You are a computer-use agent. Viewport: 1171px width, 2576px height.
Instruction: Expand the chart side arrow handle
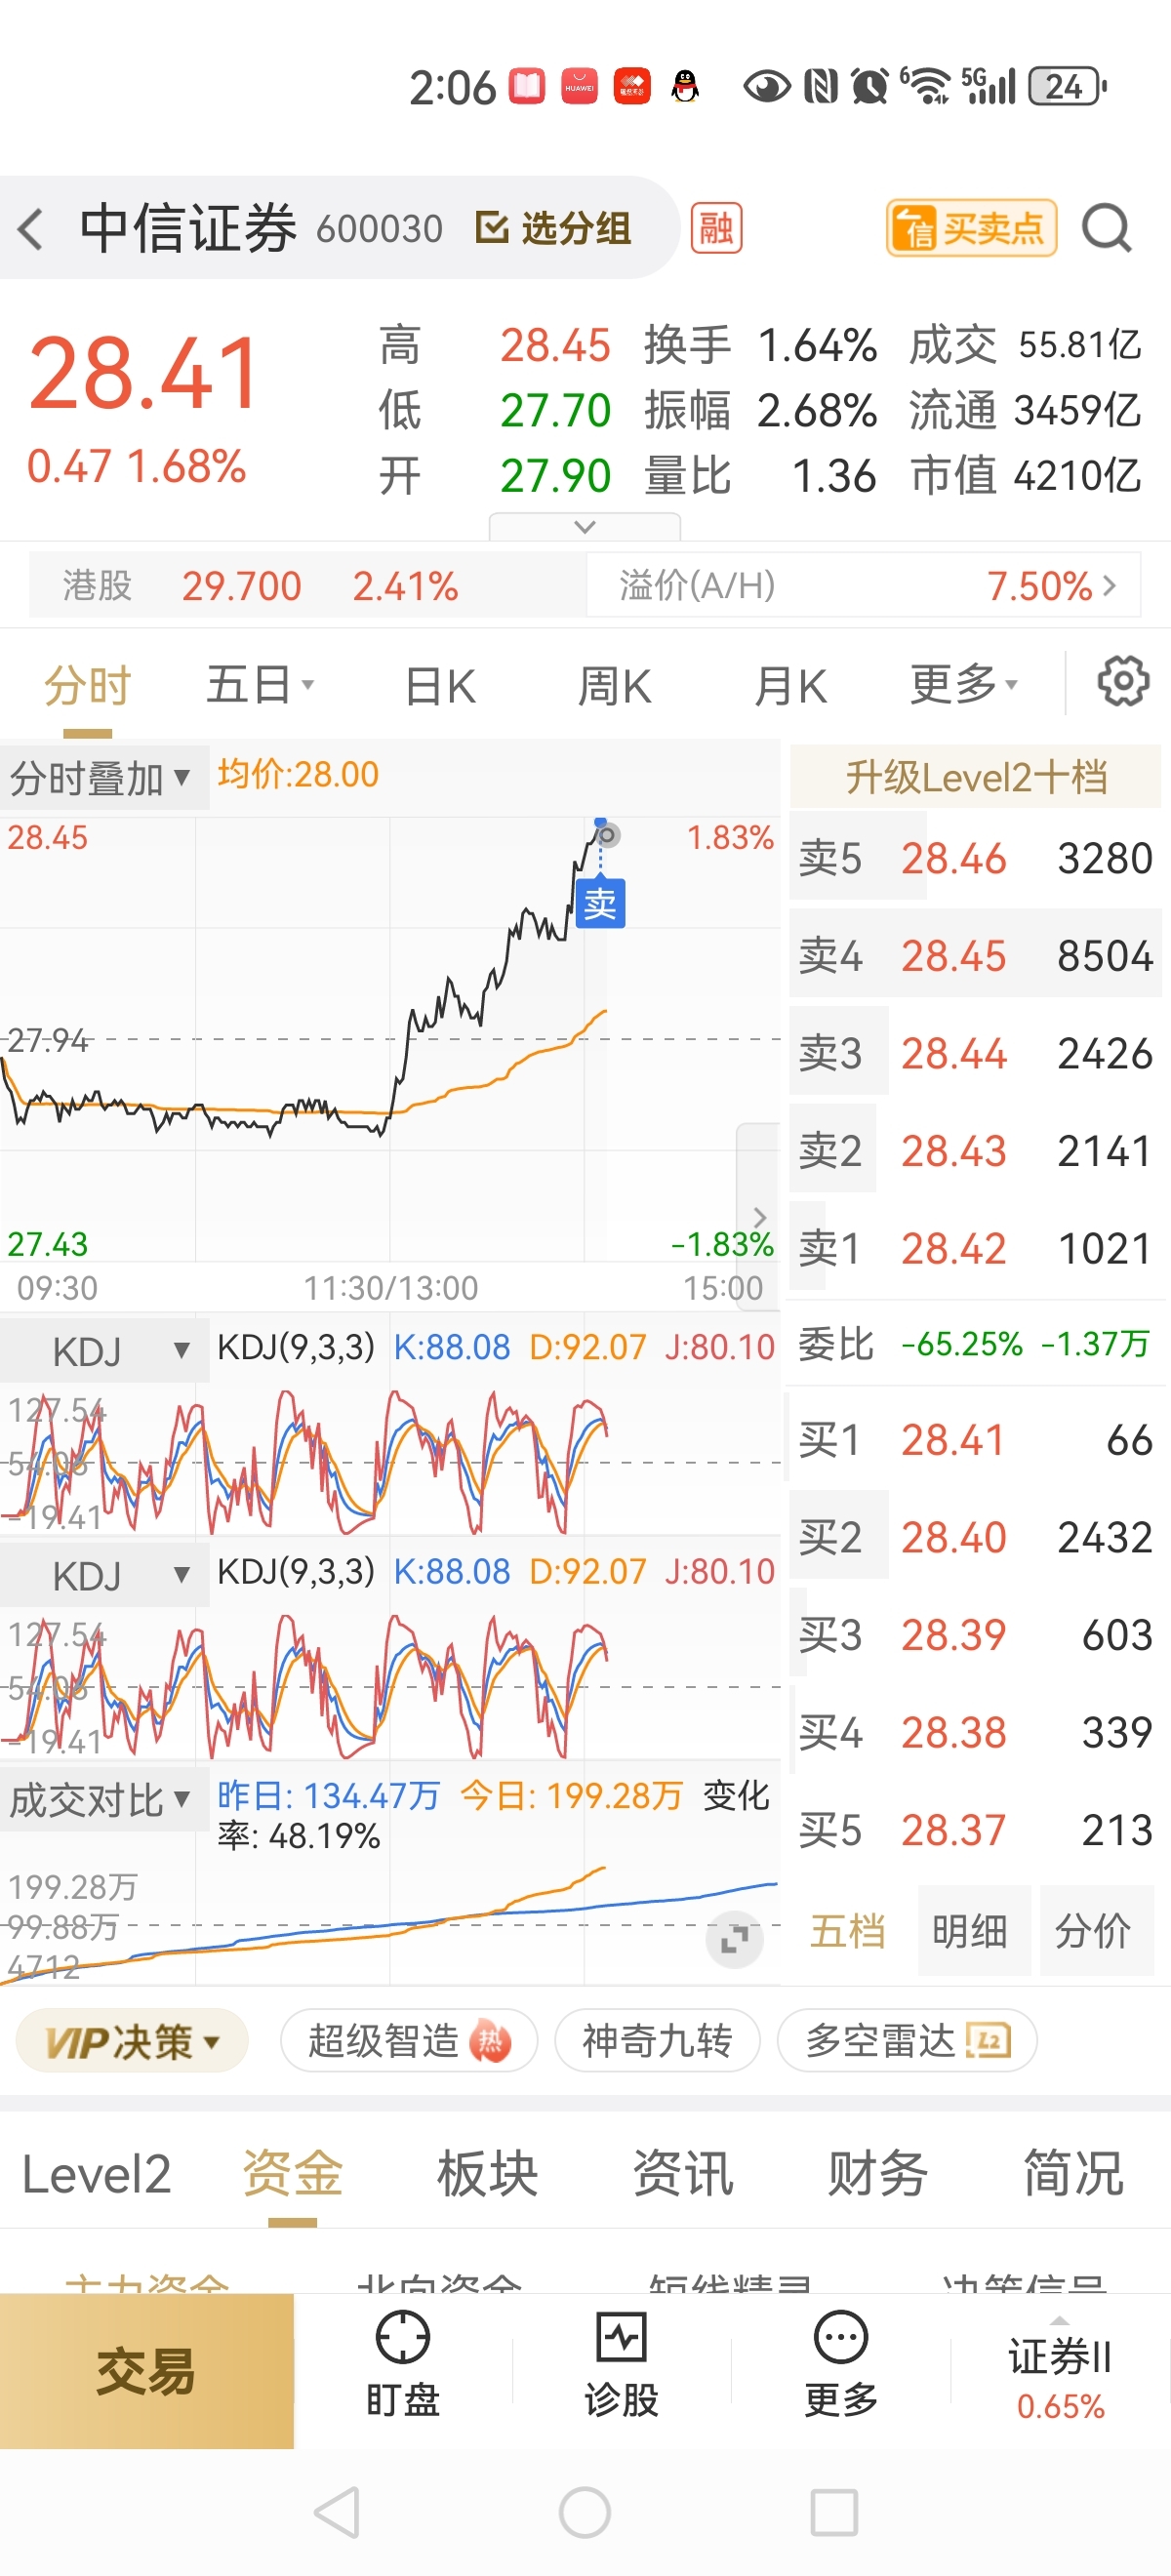point(758,1216)
